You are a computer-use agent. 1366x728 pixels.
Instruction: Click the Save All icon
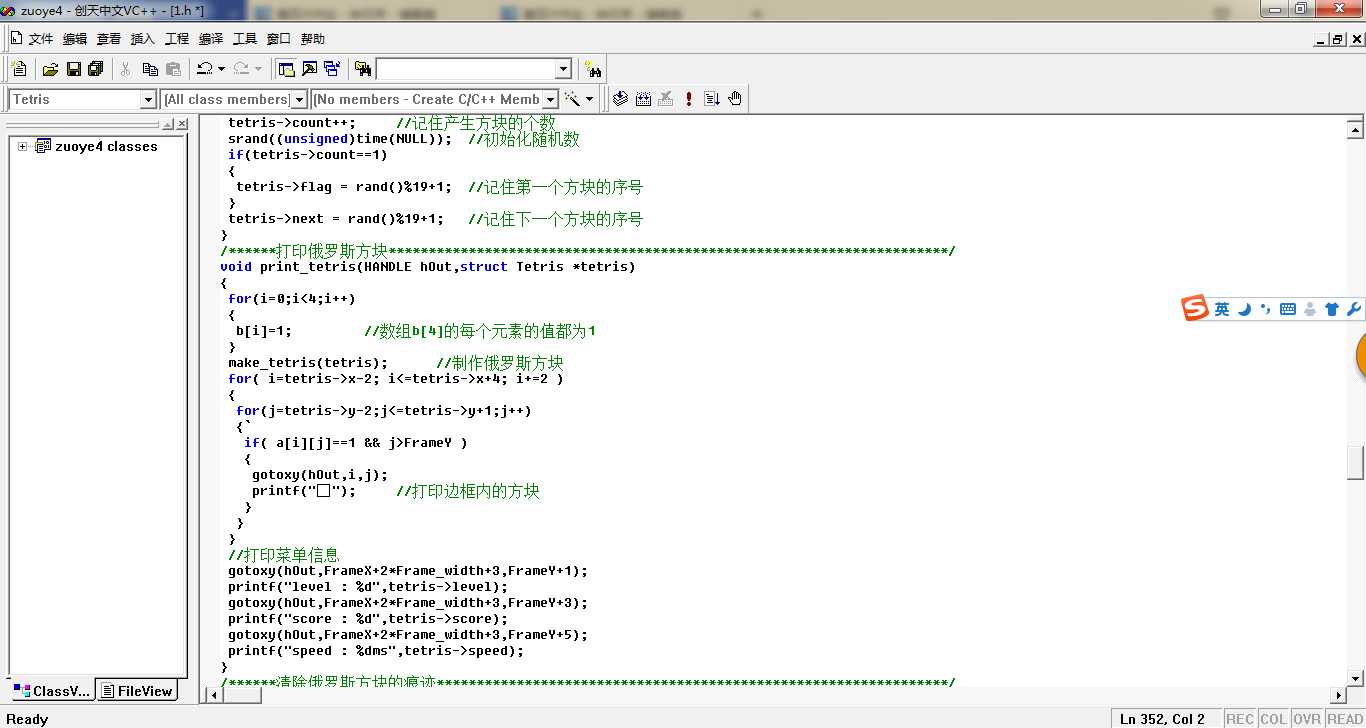coord(96,69)
